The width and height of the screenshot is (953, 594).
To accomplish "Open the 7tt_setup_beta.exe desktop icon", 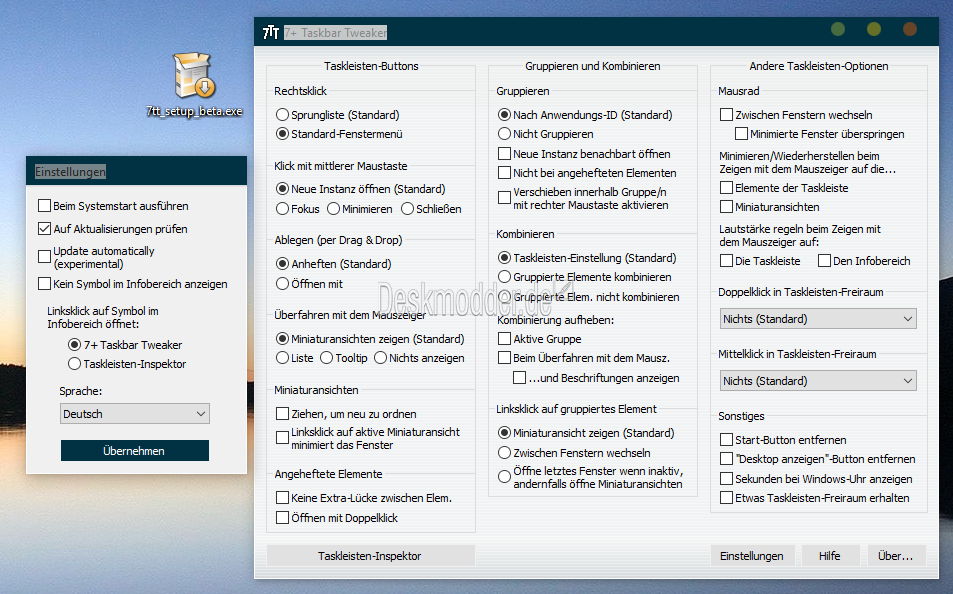I will pos(194,84).
